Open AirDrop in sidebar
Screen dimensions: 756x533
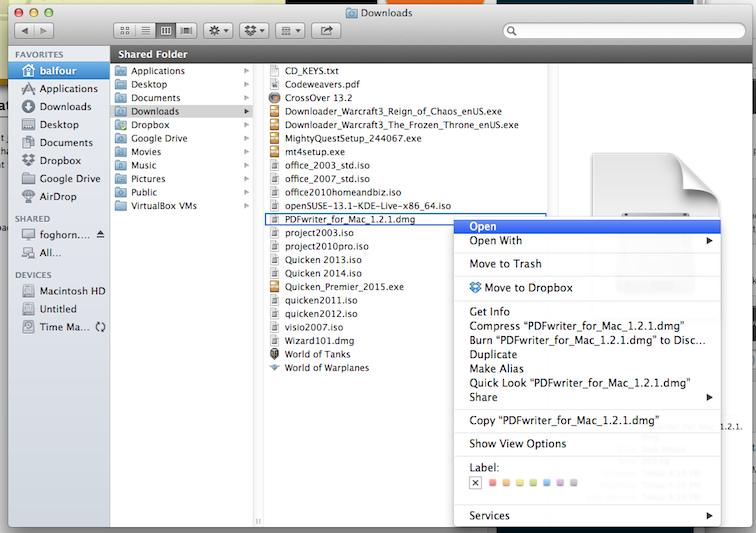[x=59, y=196]
